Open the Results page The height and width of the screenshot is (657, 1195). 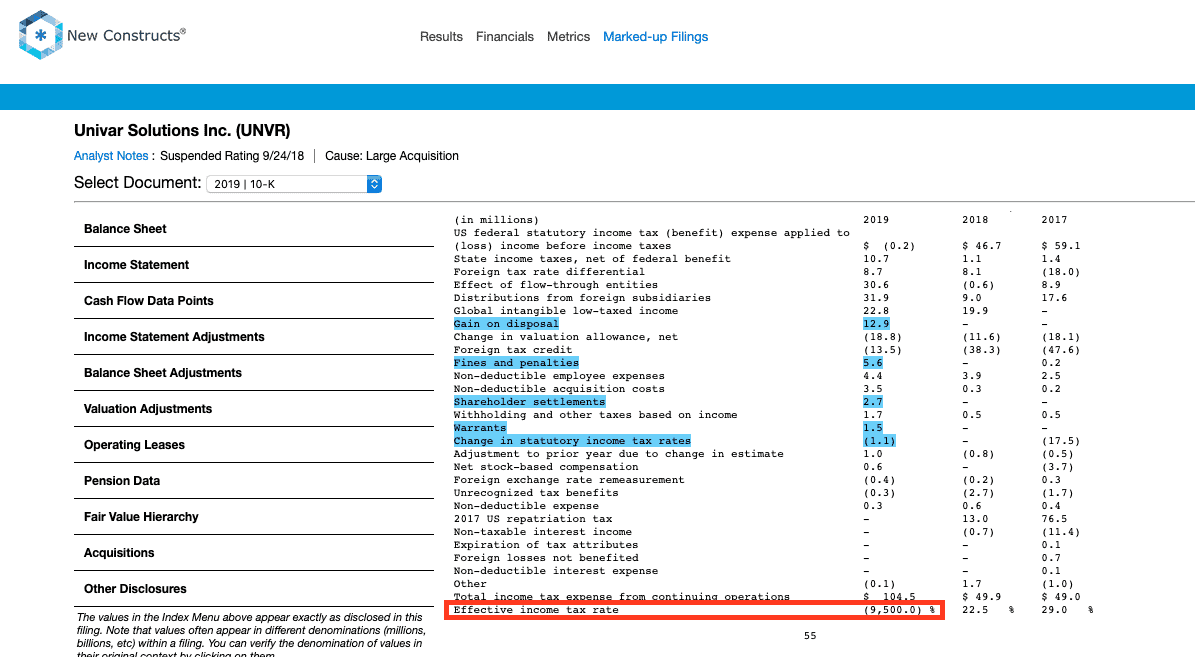(x=441, y=37)
